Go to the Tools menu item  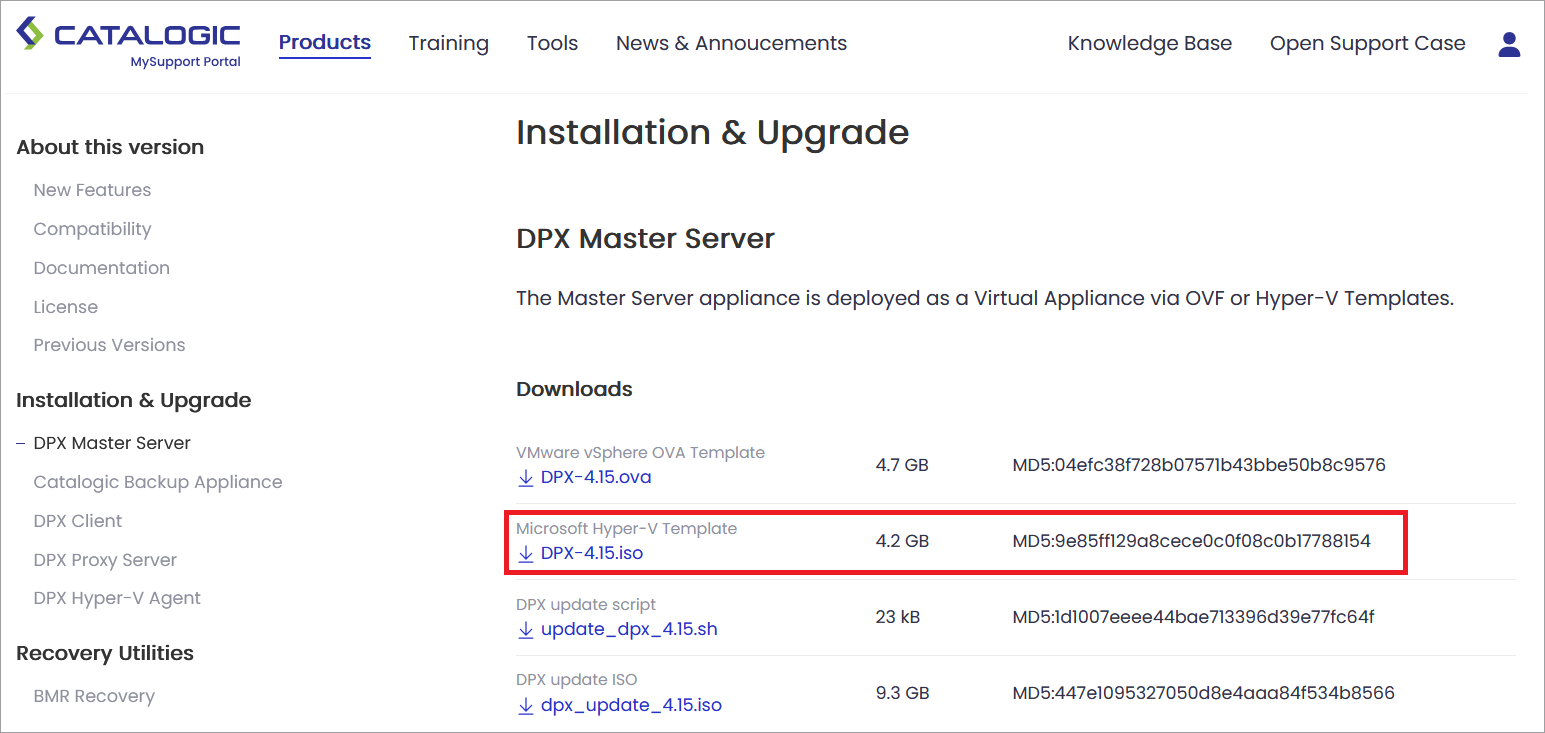552,44
